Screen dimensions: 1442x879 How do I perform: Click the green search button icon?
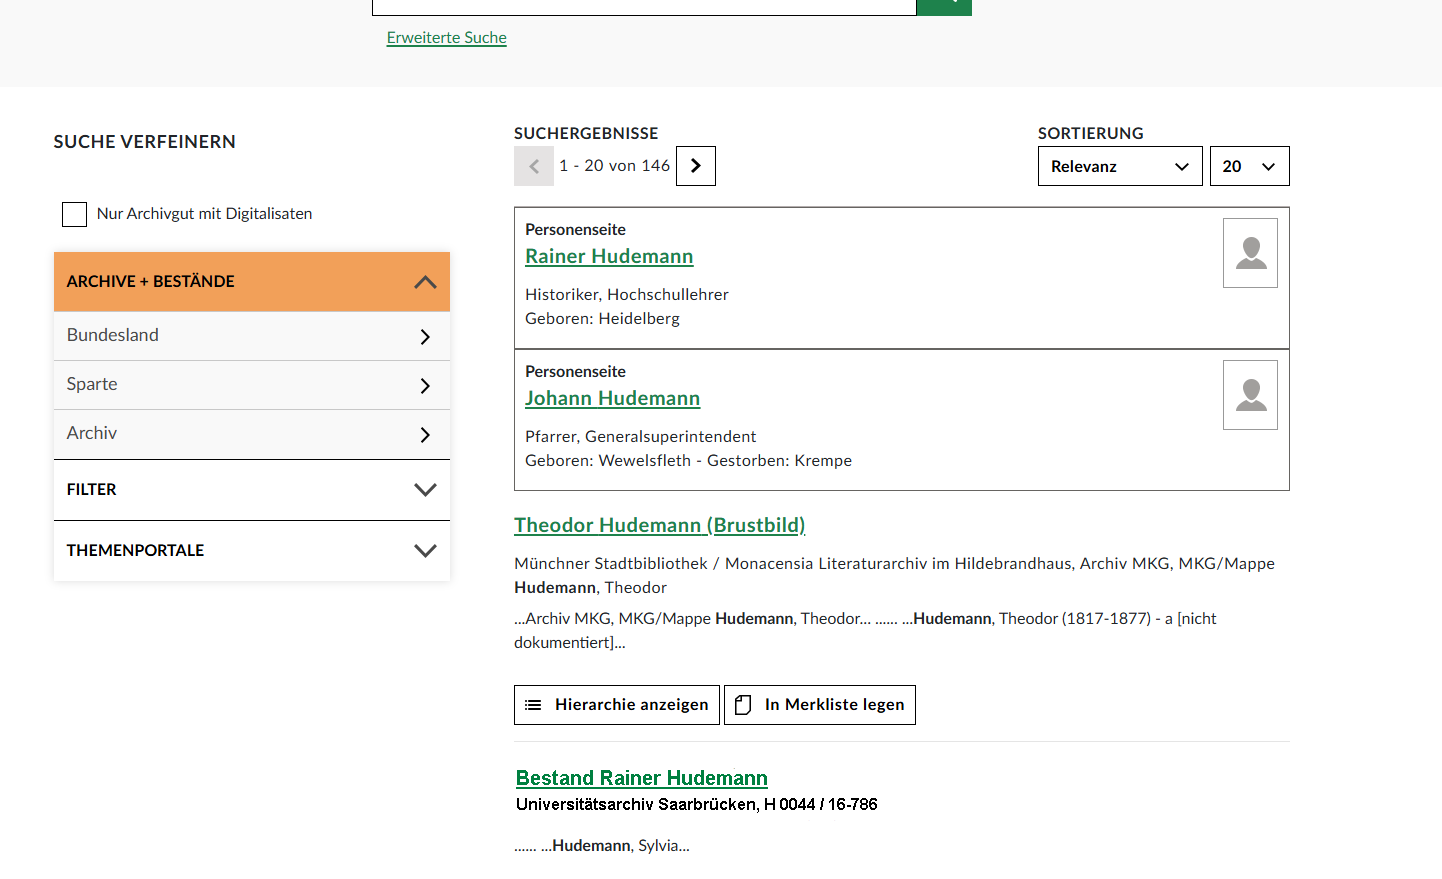coord(944,6)
